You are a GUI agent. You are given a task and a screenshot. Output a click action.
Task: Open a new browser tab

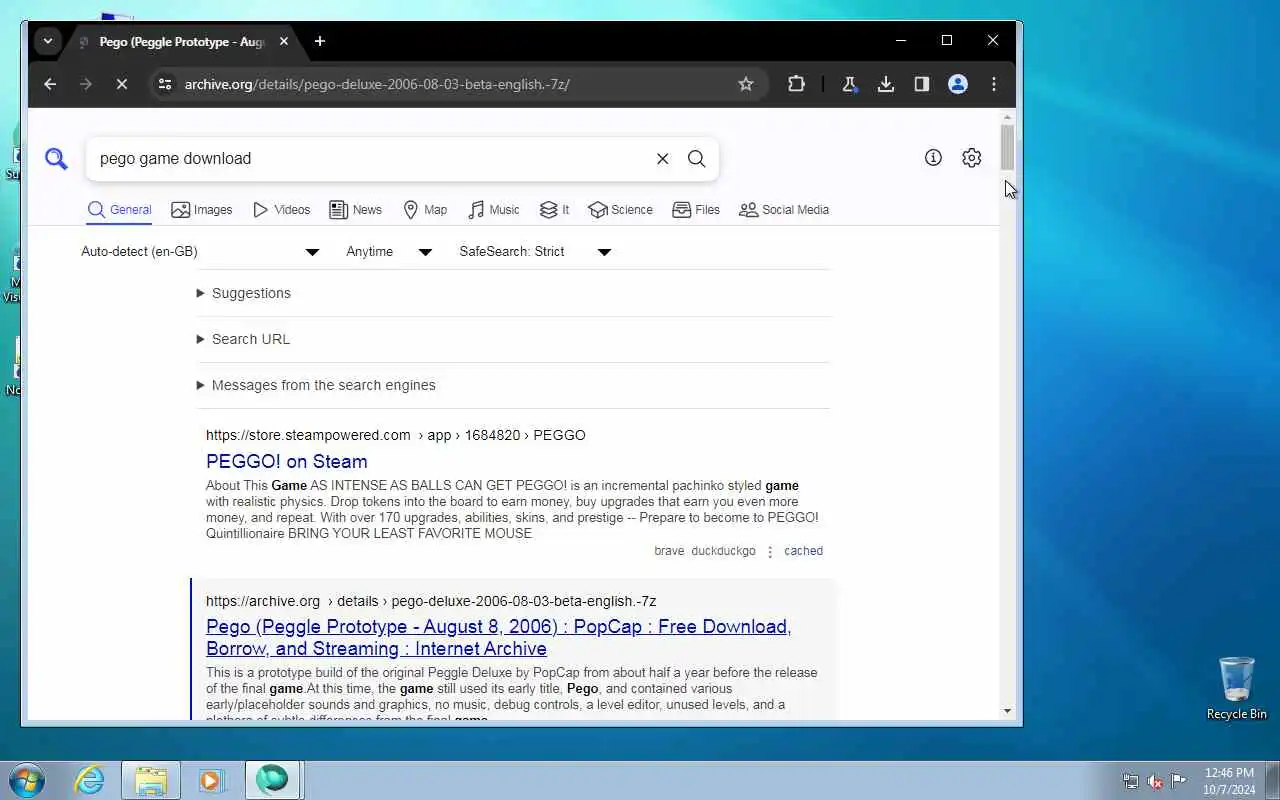[320, 41]
